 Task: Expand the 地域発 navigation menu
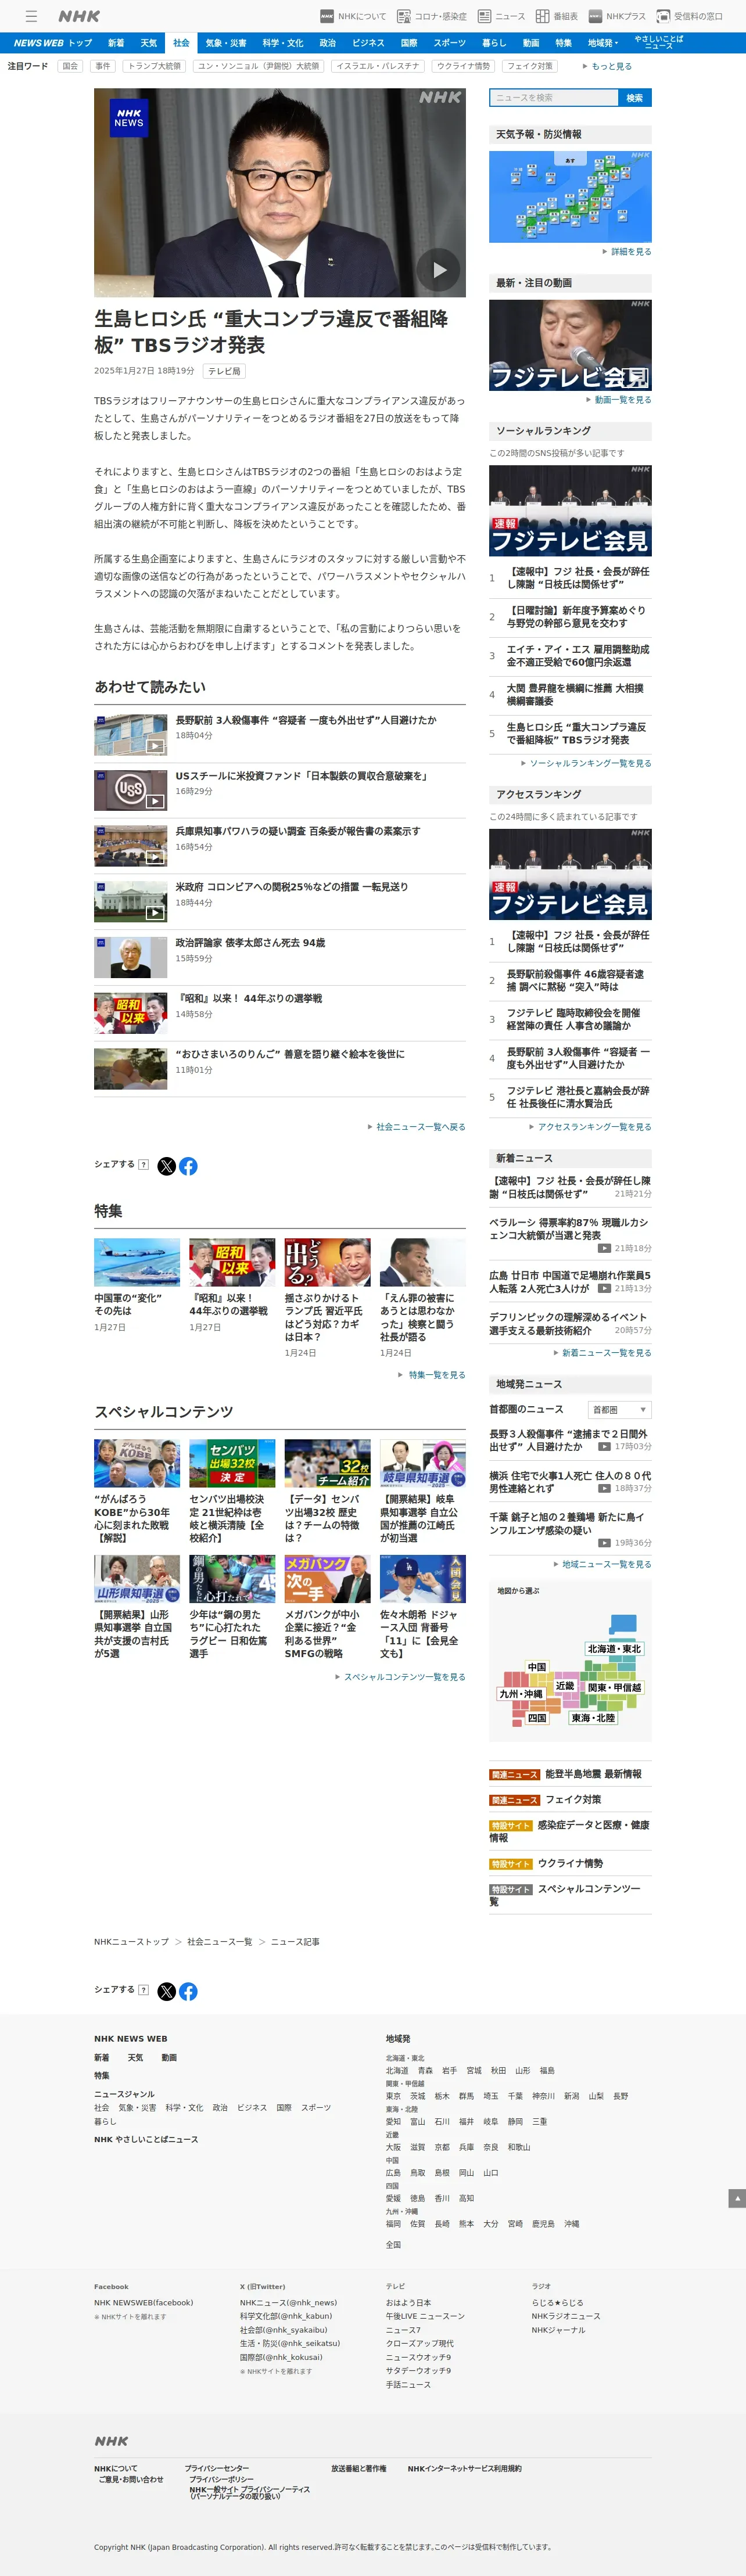click(x=603, y=43)
